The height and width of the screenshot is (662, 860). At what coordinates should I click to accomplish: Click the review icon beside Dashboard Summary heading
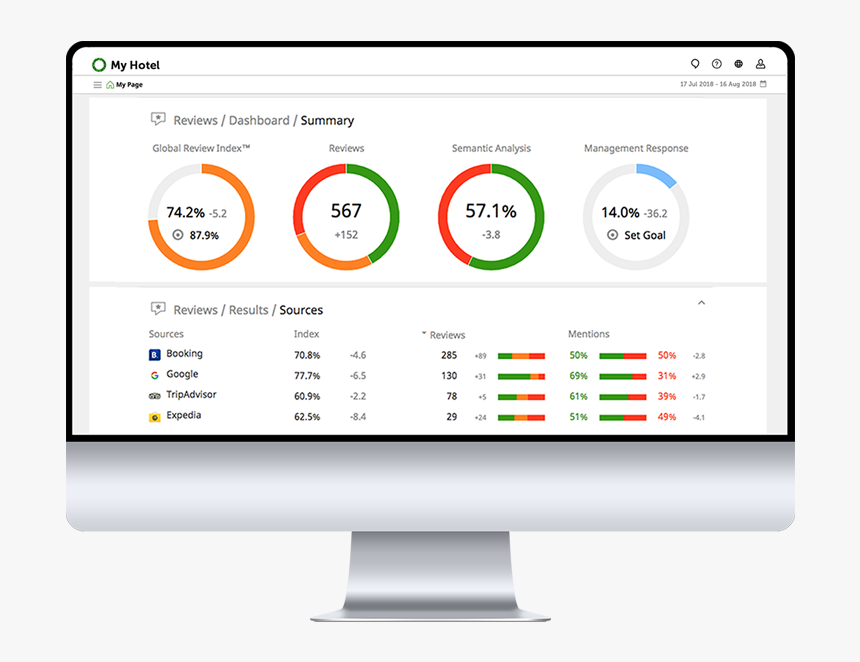click(x=158, y=119)
